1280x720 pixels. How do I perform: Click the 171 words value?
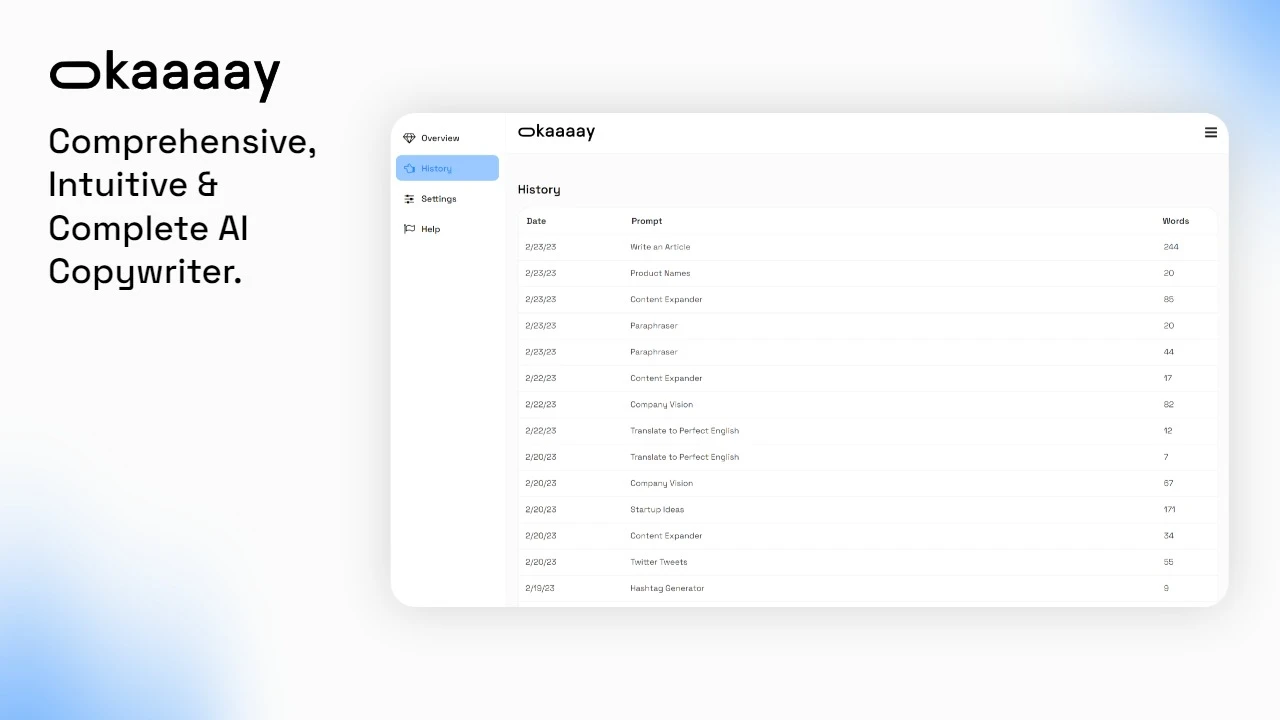point(1169,509)
